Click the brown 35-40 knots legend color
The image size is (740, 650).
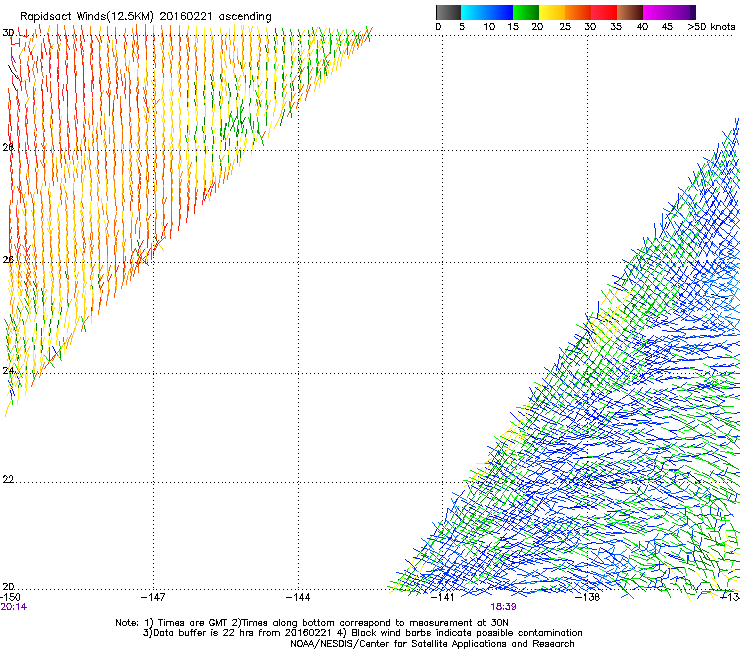click(630, 12)
